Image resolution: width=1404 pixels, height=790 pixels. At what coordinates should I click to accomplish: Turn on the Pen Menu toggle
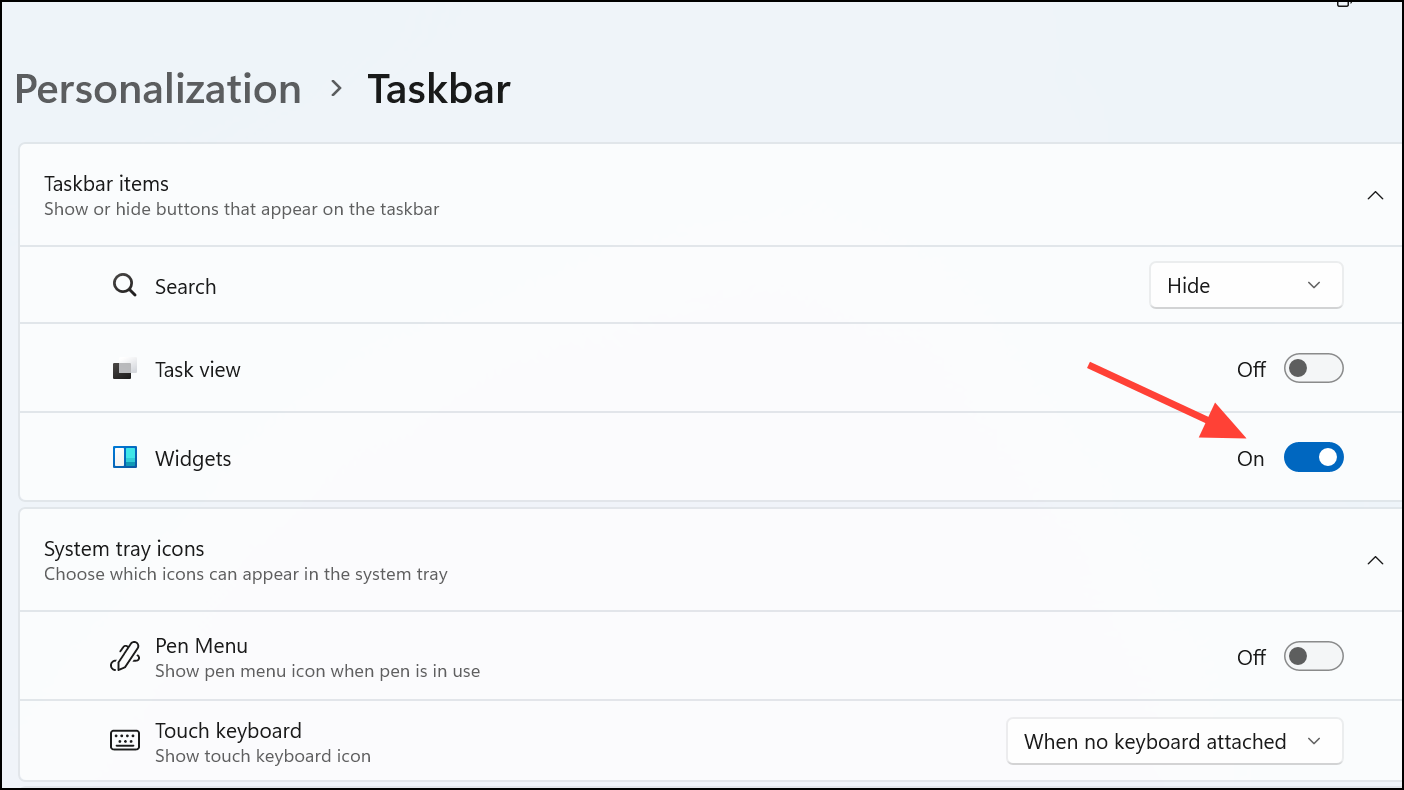[x=1313, y=656]
